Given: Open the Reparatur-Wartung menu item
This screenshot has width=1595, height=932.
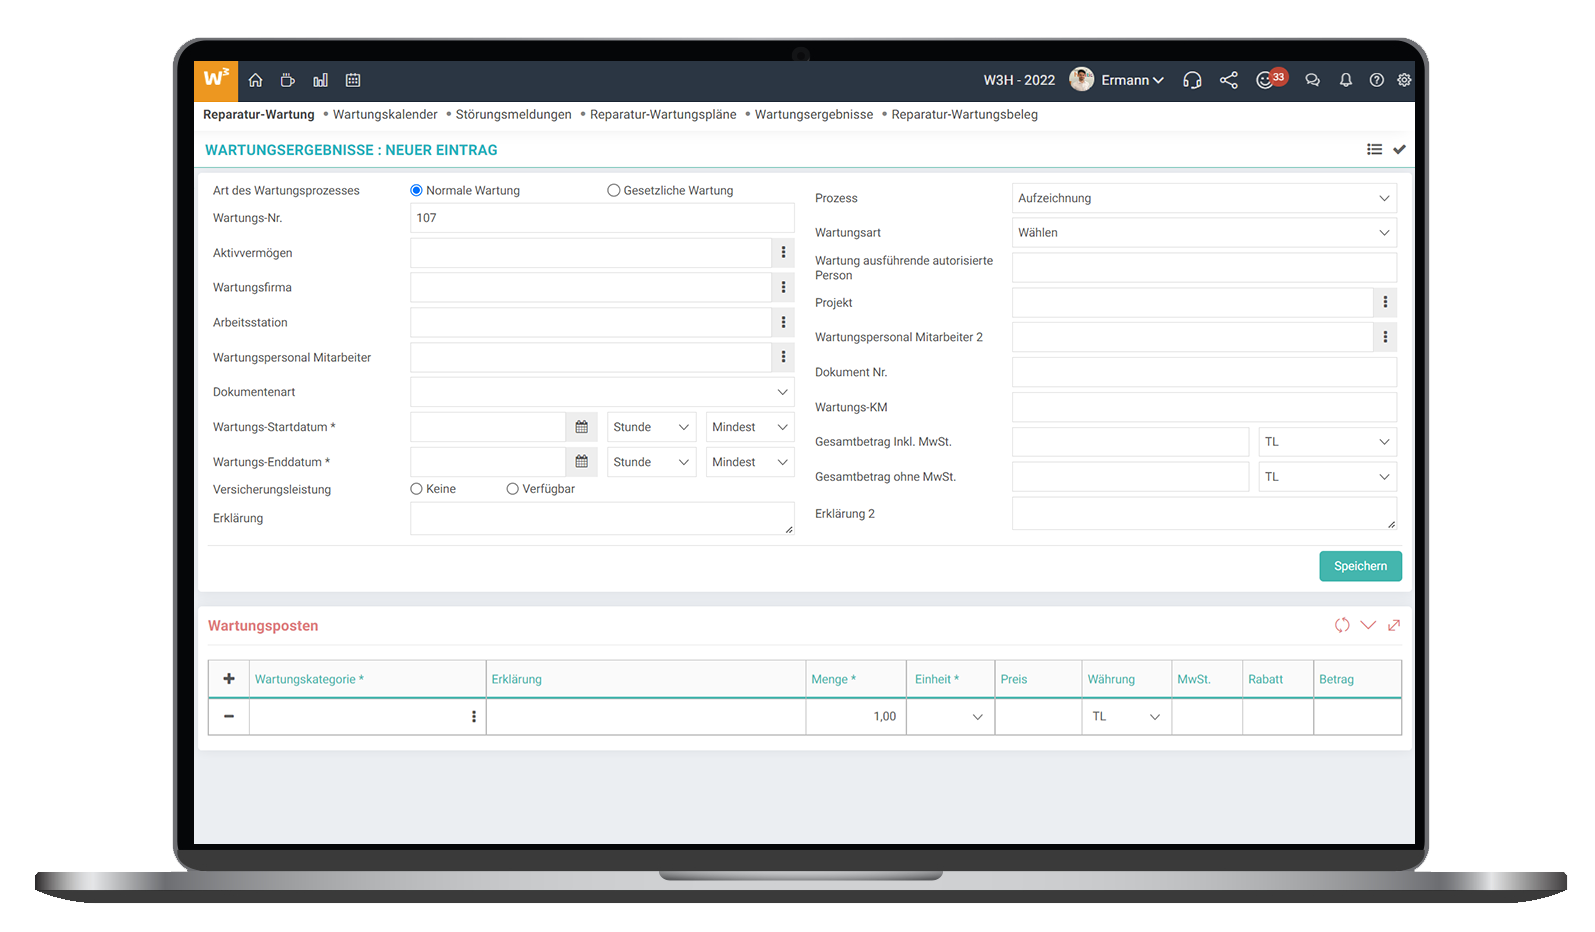Looking at the screenshot, I should (258, 114).
